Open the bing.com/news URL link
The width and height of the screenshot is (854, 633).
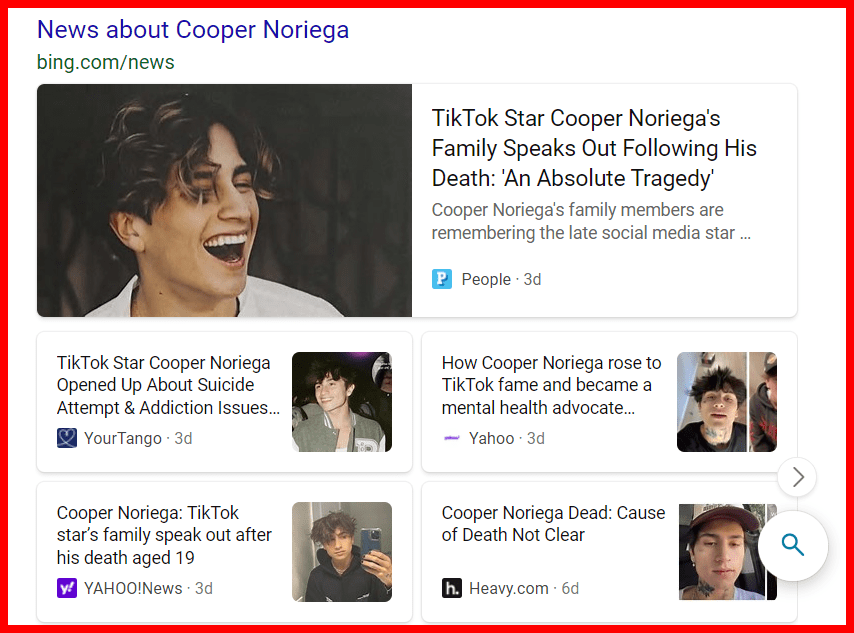(106, 62)
